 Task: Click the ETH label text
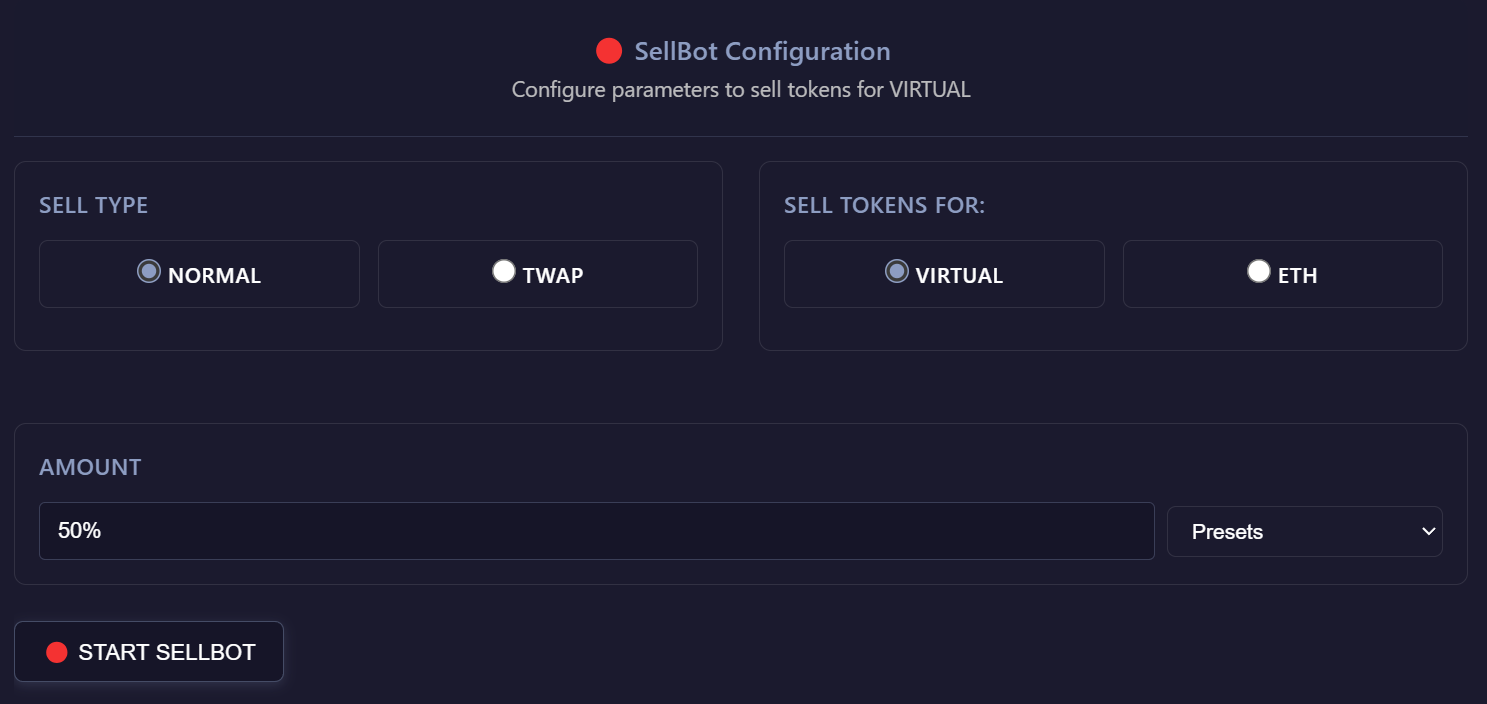click(1297, 276)
